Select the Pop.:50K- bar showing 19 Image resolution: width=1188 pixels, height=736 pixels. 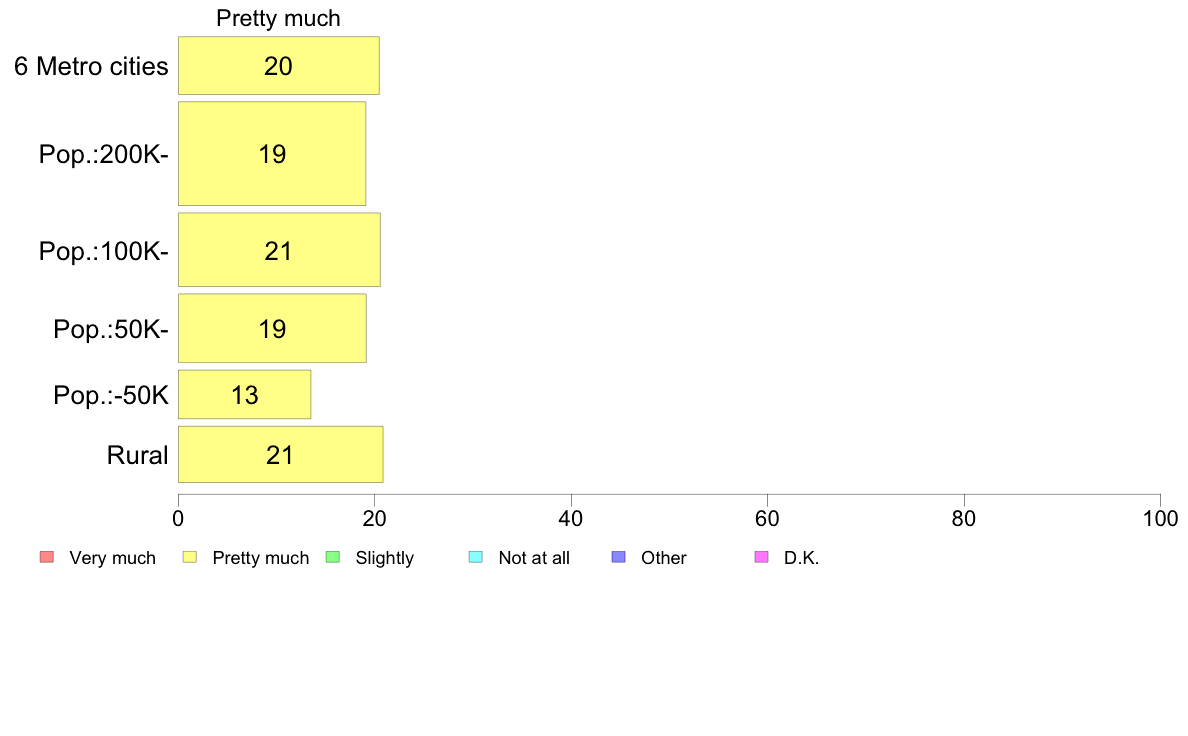click(273, 328)
